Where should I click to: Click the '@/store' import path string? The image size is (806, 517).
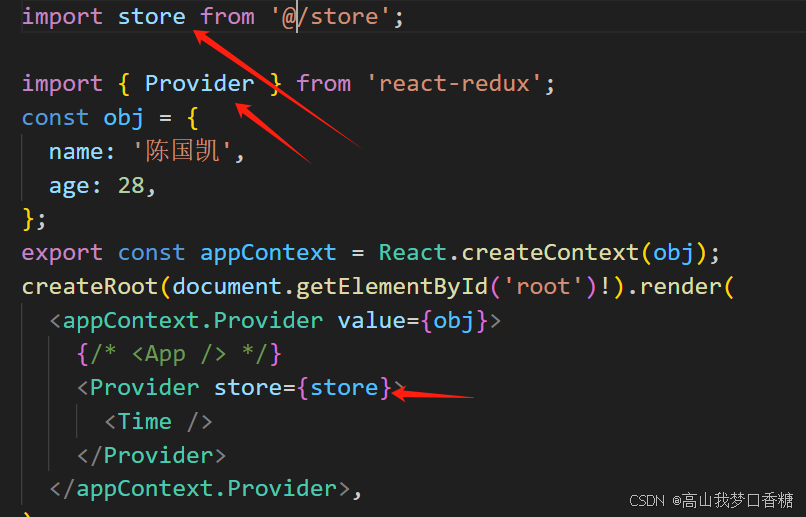pos(332,17)
